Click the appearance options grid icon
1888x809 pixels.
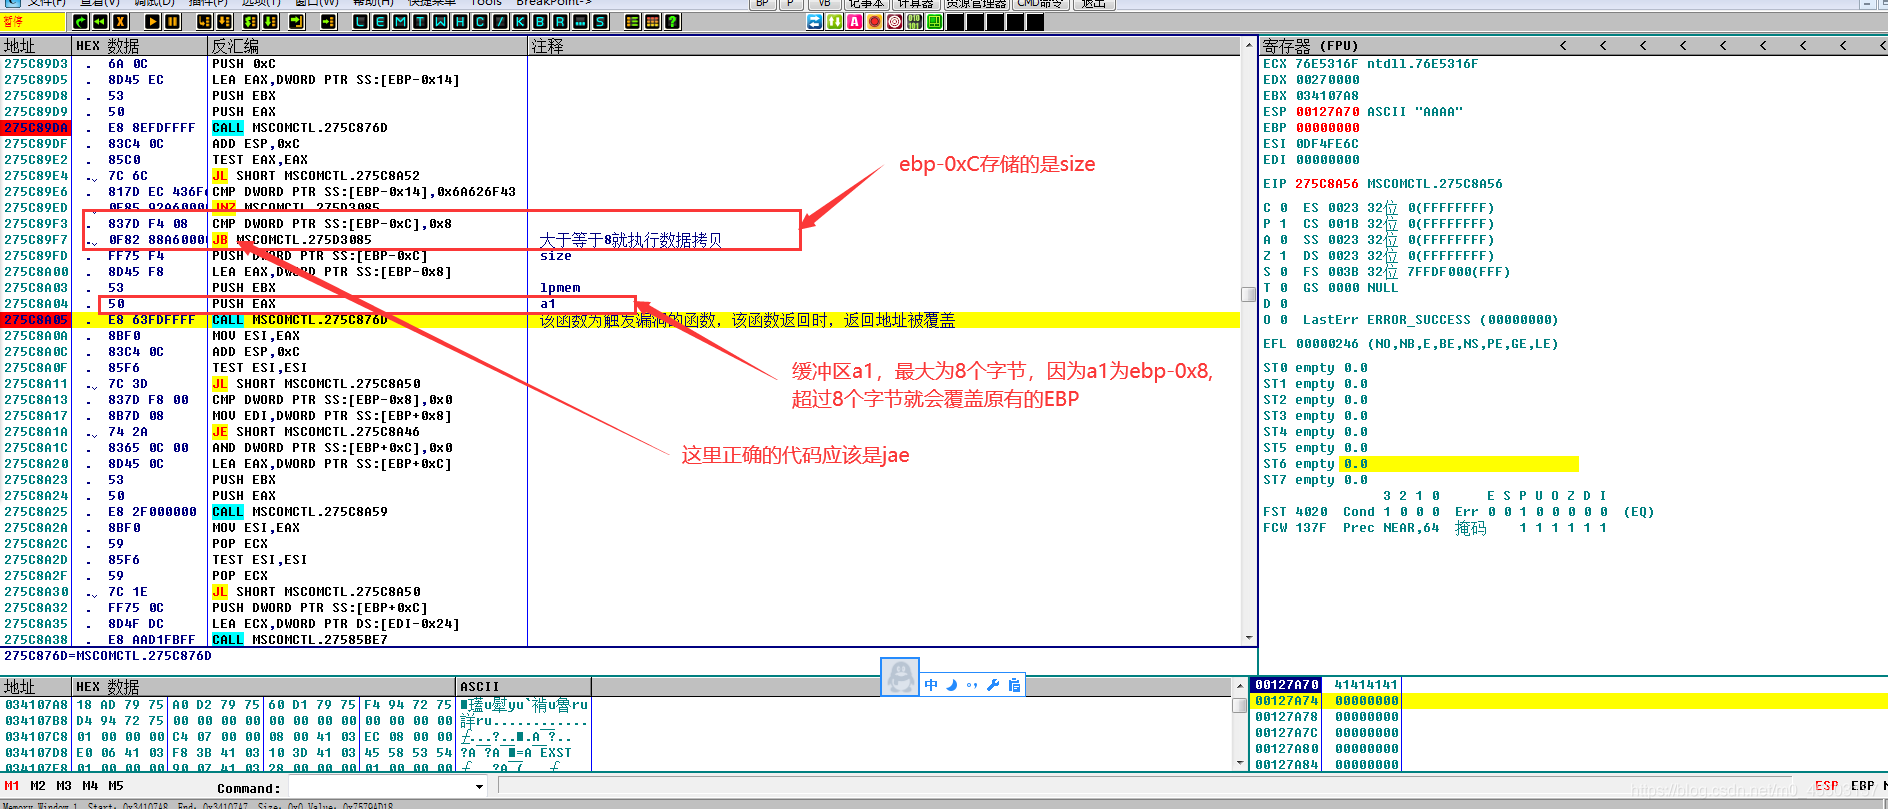point(652,22)
